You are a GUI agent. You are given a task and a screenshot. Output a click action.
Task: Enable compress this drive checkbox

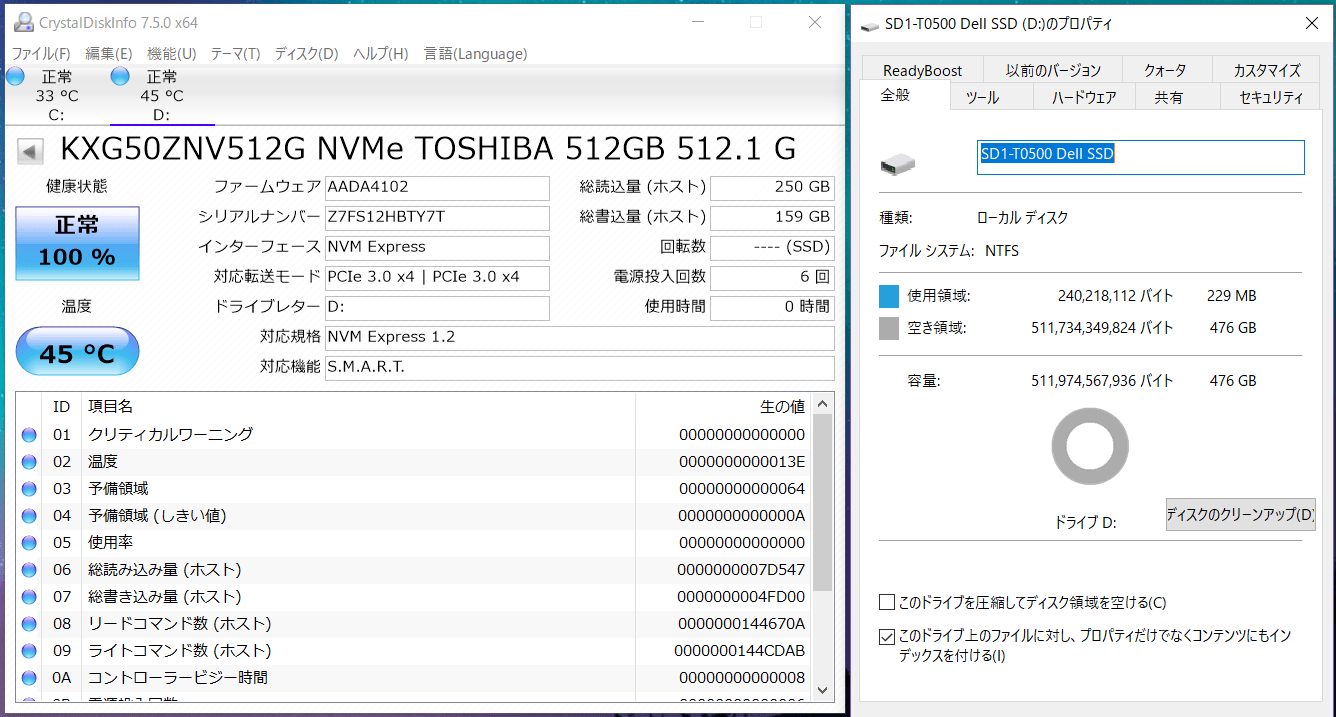point(886,602)
